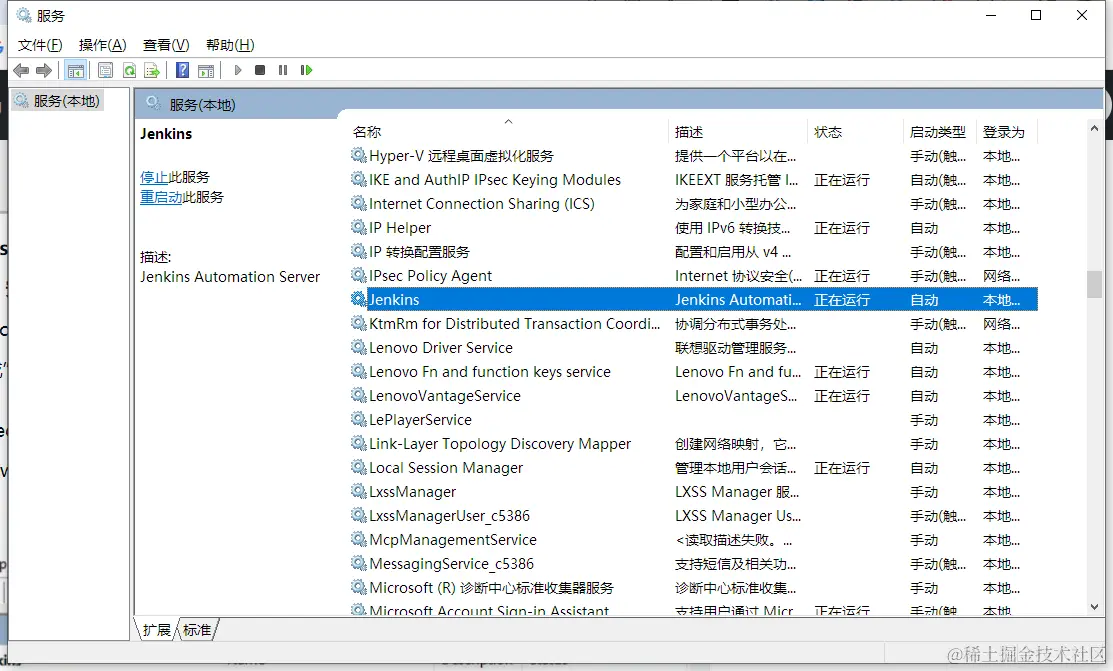
Task: Click the 停止 link to stop service
Action: (154, 177)
